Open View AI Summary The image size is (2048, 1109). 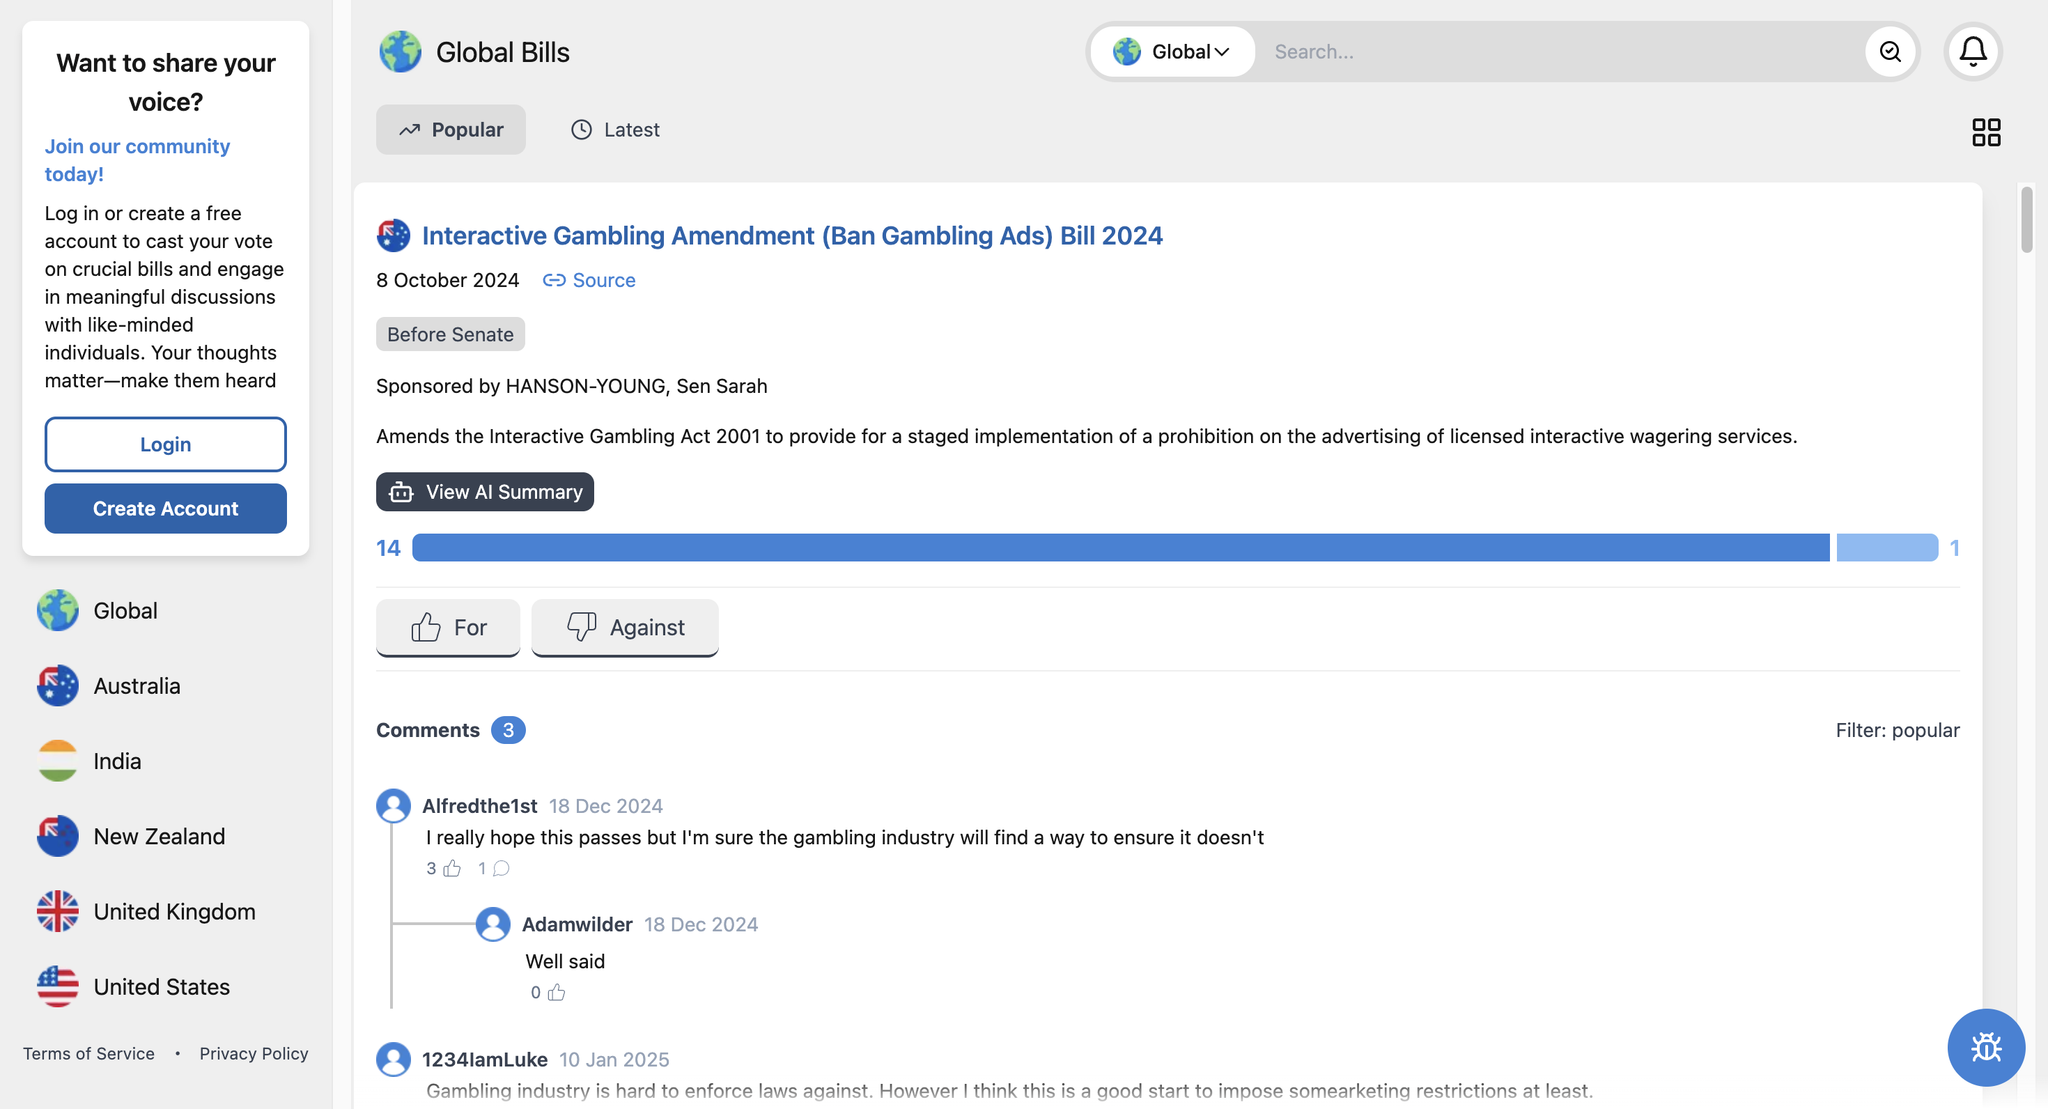click(484, 491)
